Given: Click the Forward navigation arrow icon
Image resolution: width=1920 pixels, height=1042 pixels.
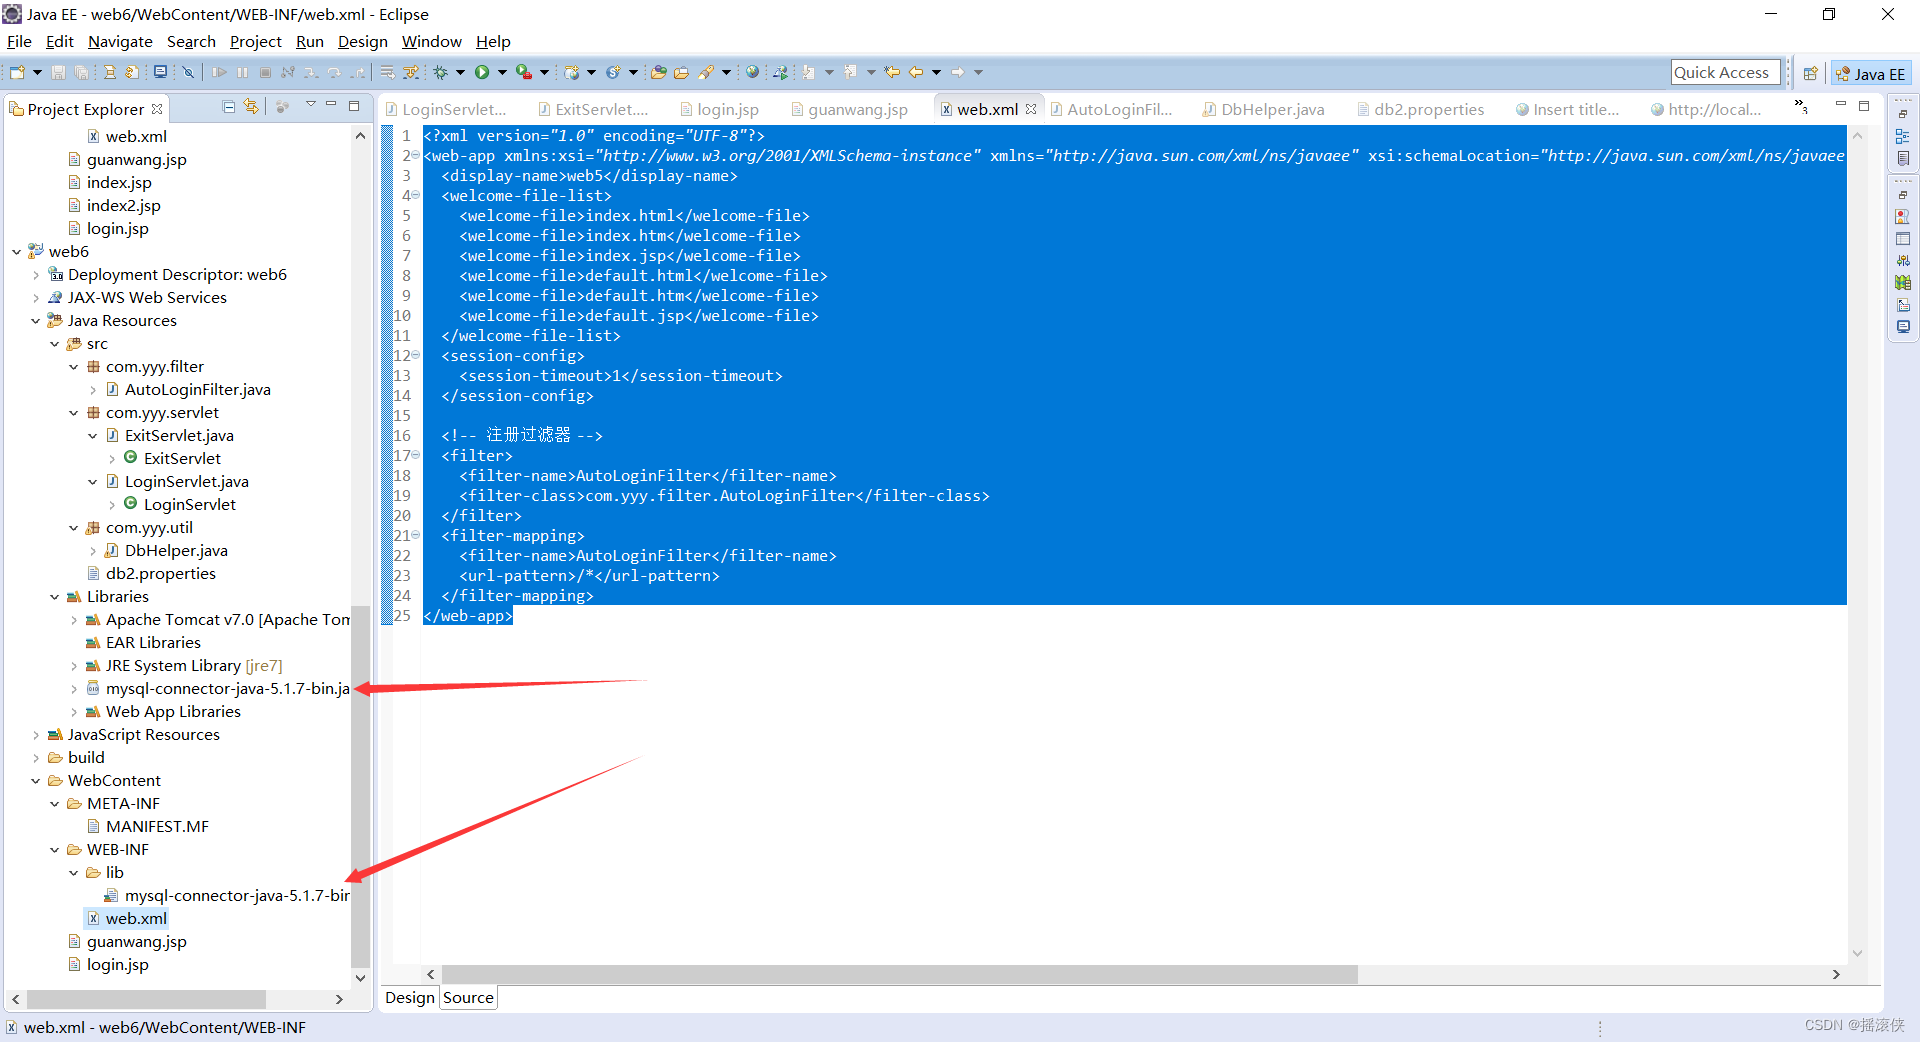Looking at the screenshot, I should point(957,72).
